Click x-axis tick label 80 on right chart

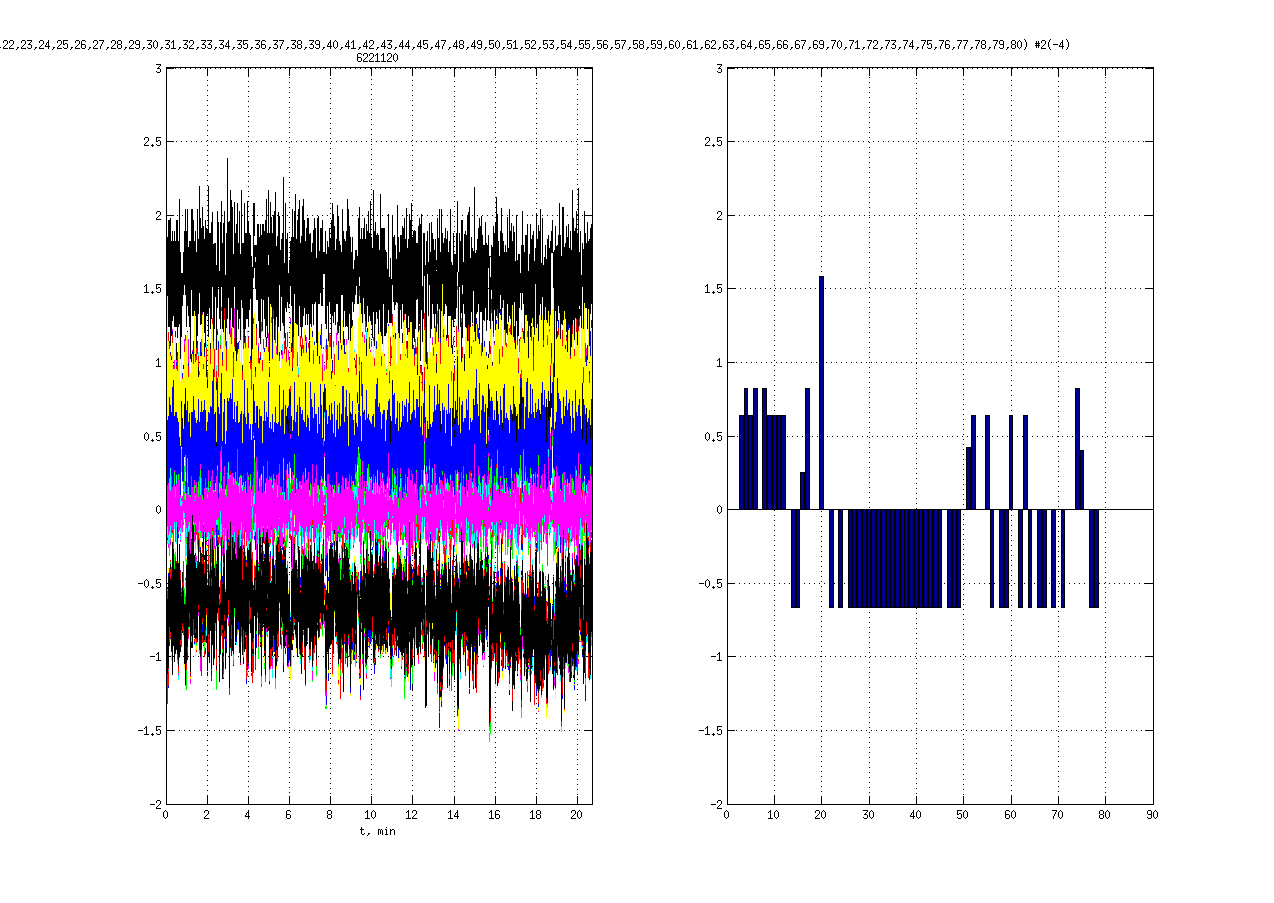[1105, 815]
